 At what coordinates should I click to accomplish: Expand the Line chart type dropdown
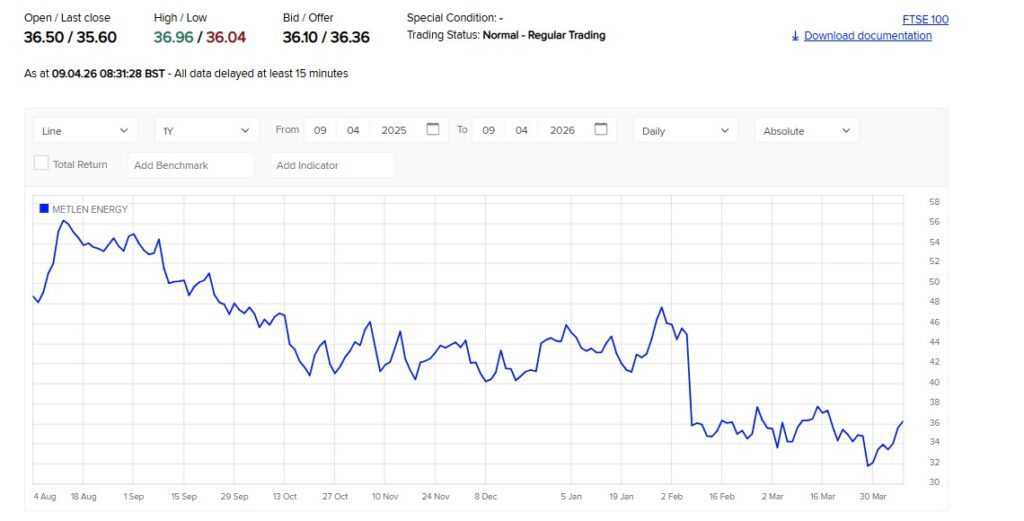[x=85, y=131]
